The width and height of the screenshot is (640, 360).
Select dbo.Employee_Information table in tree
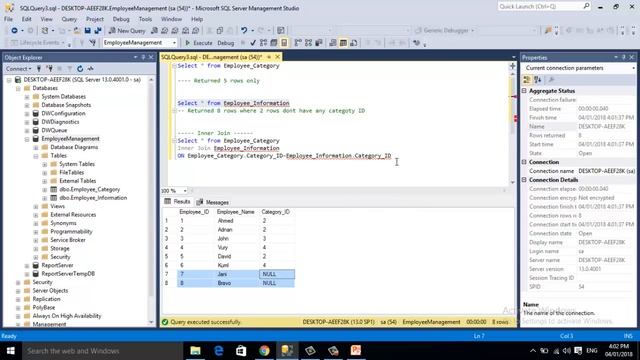tap(93, 198)
